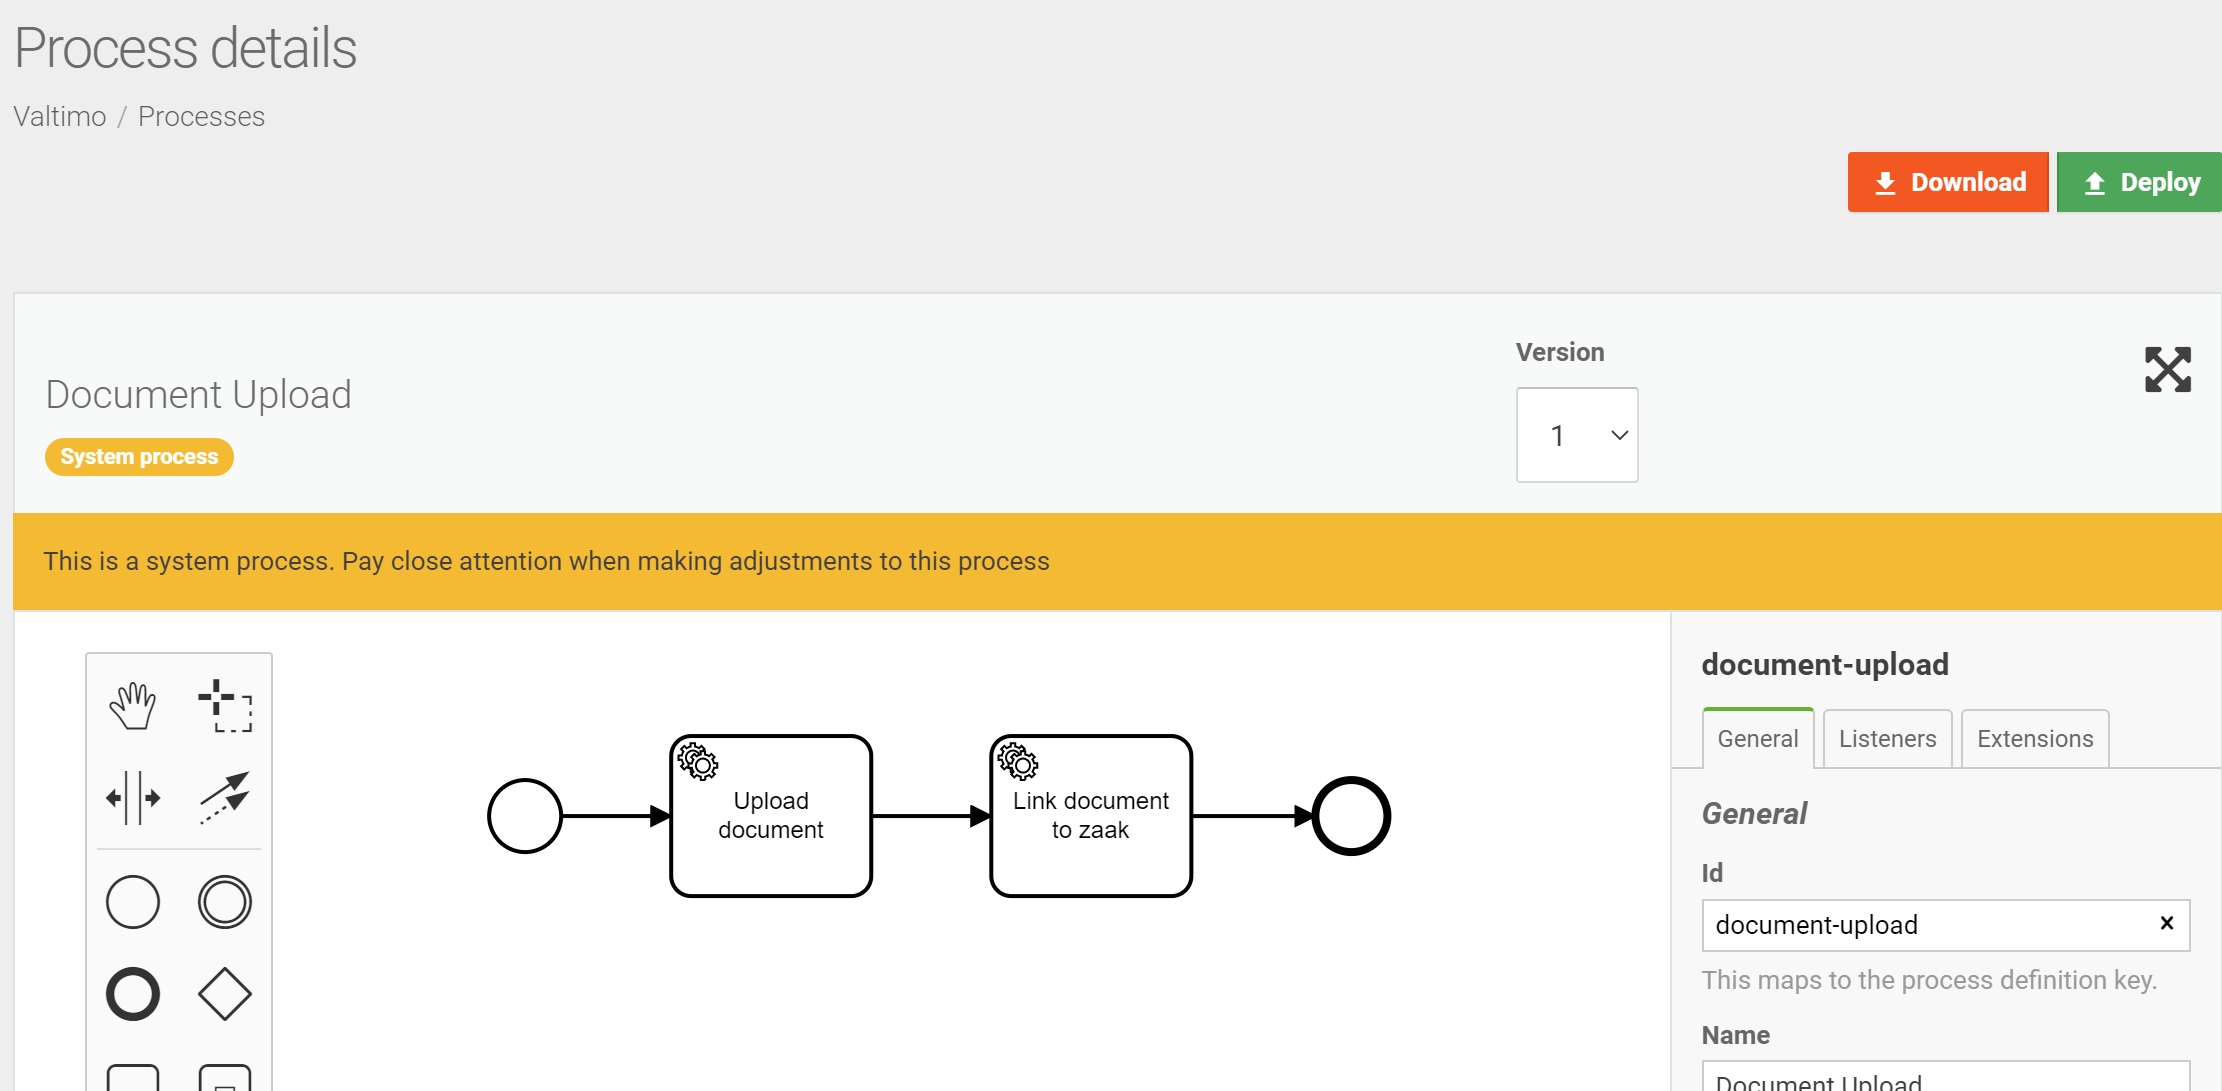2222x1091 pixels.
Task: Clear the Id field with X
Action: (2166, 923)
